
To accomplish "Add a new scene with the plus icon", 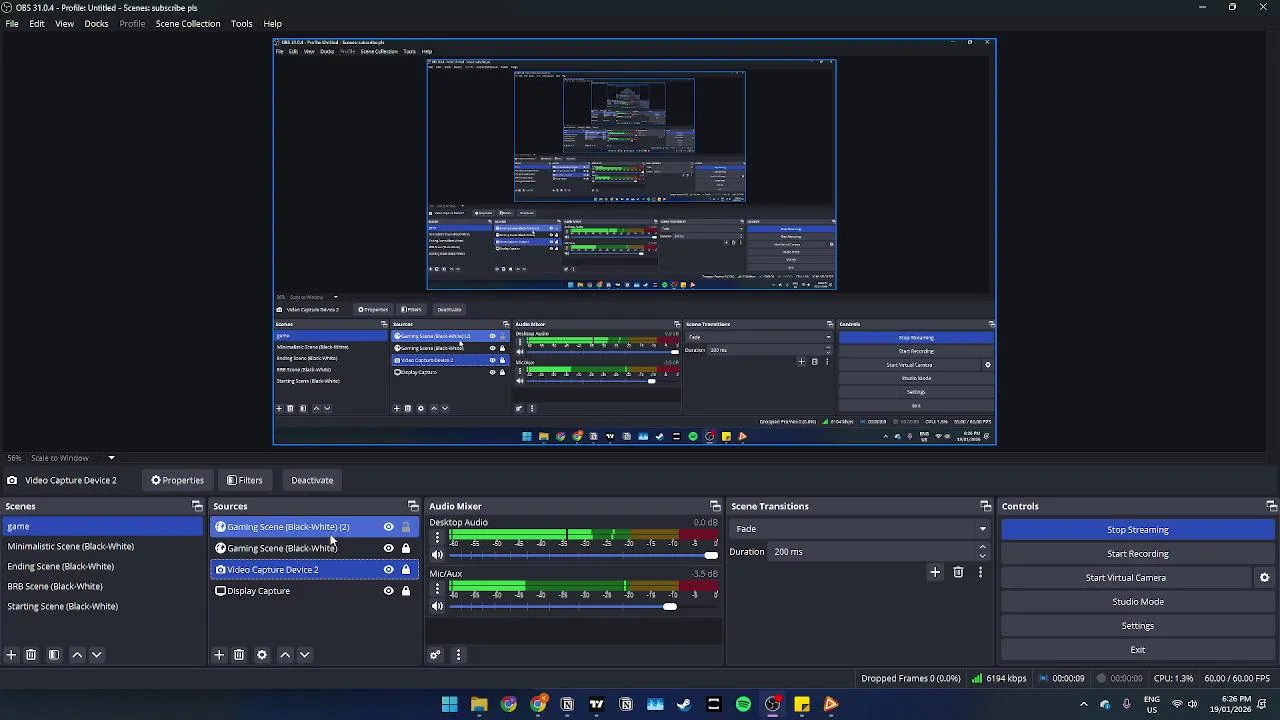I will [11, 655].
